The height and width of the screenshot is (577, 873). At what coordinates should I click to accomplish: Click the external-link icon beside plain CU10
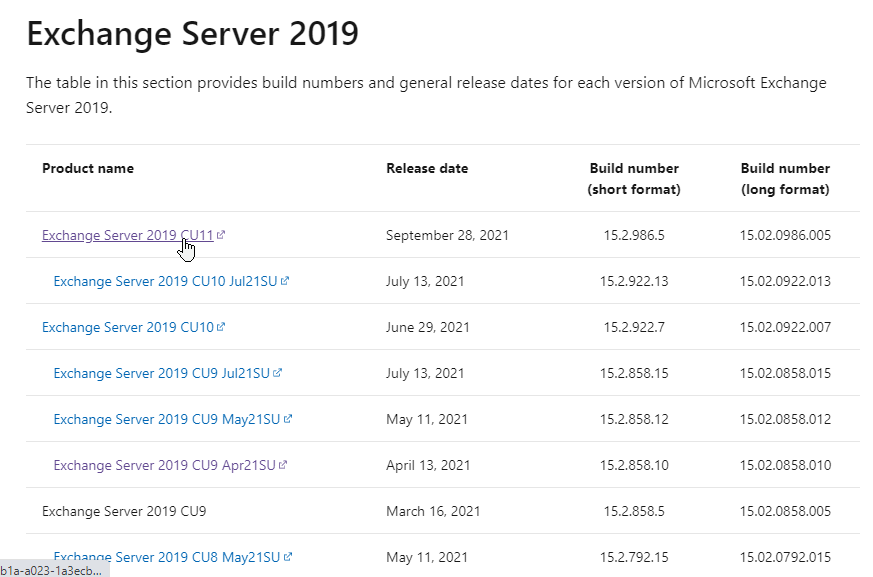tap(221, 327)
